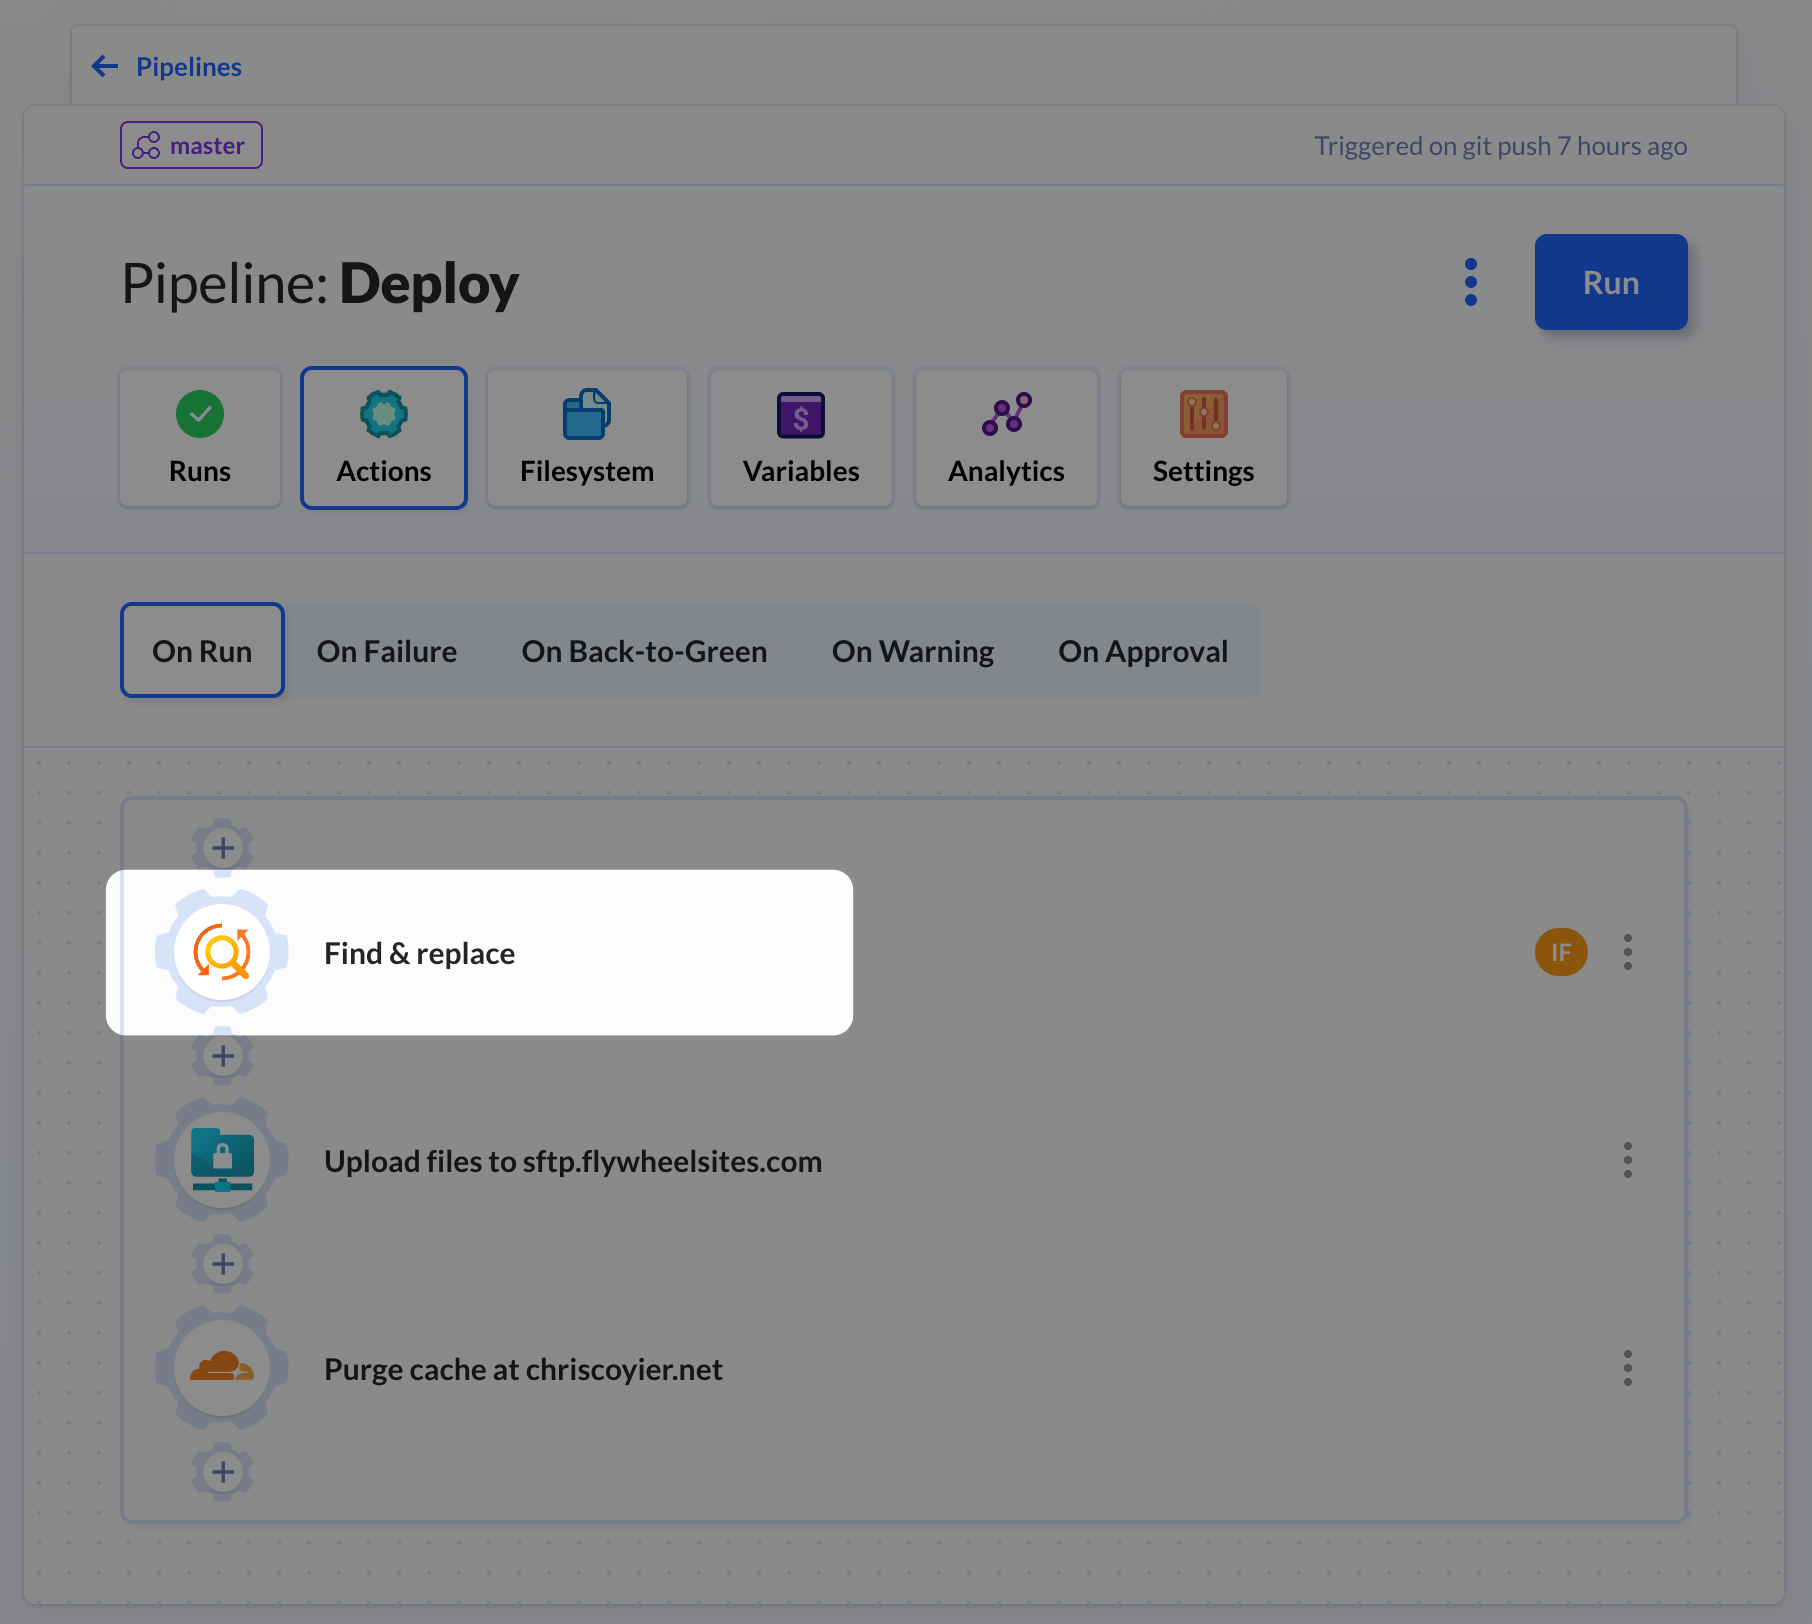Add an action after Upload files

coord(222,1264)
